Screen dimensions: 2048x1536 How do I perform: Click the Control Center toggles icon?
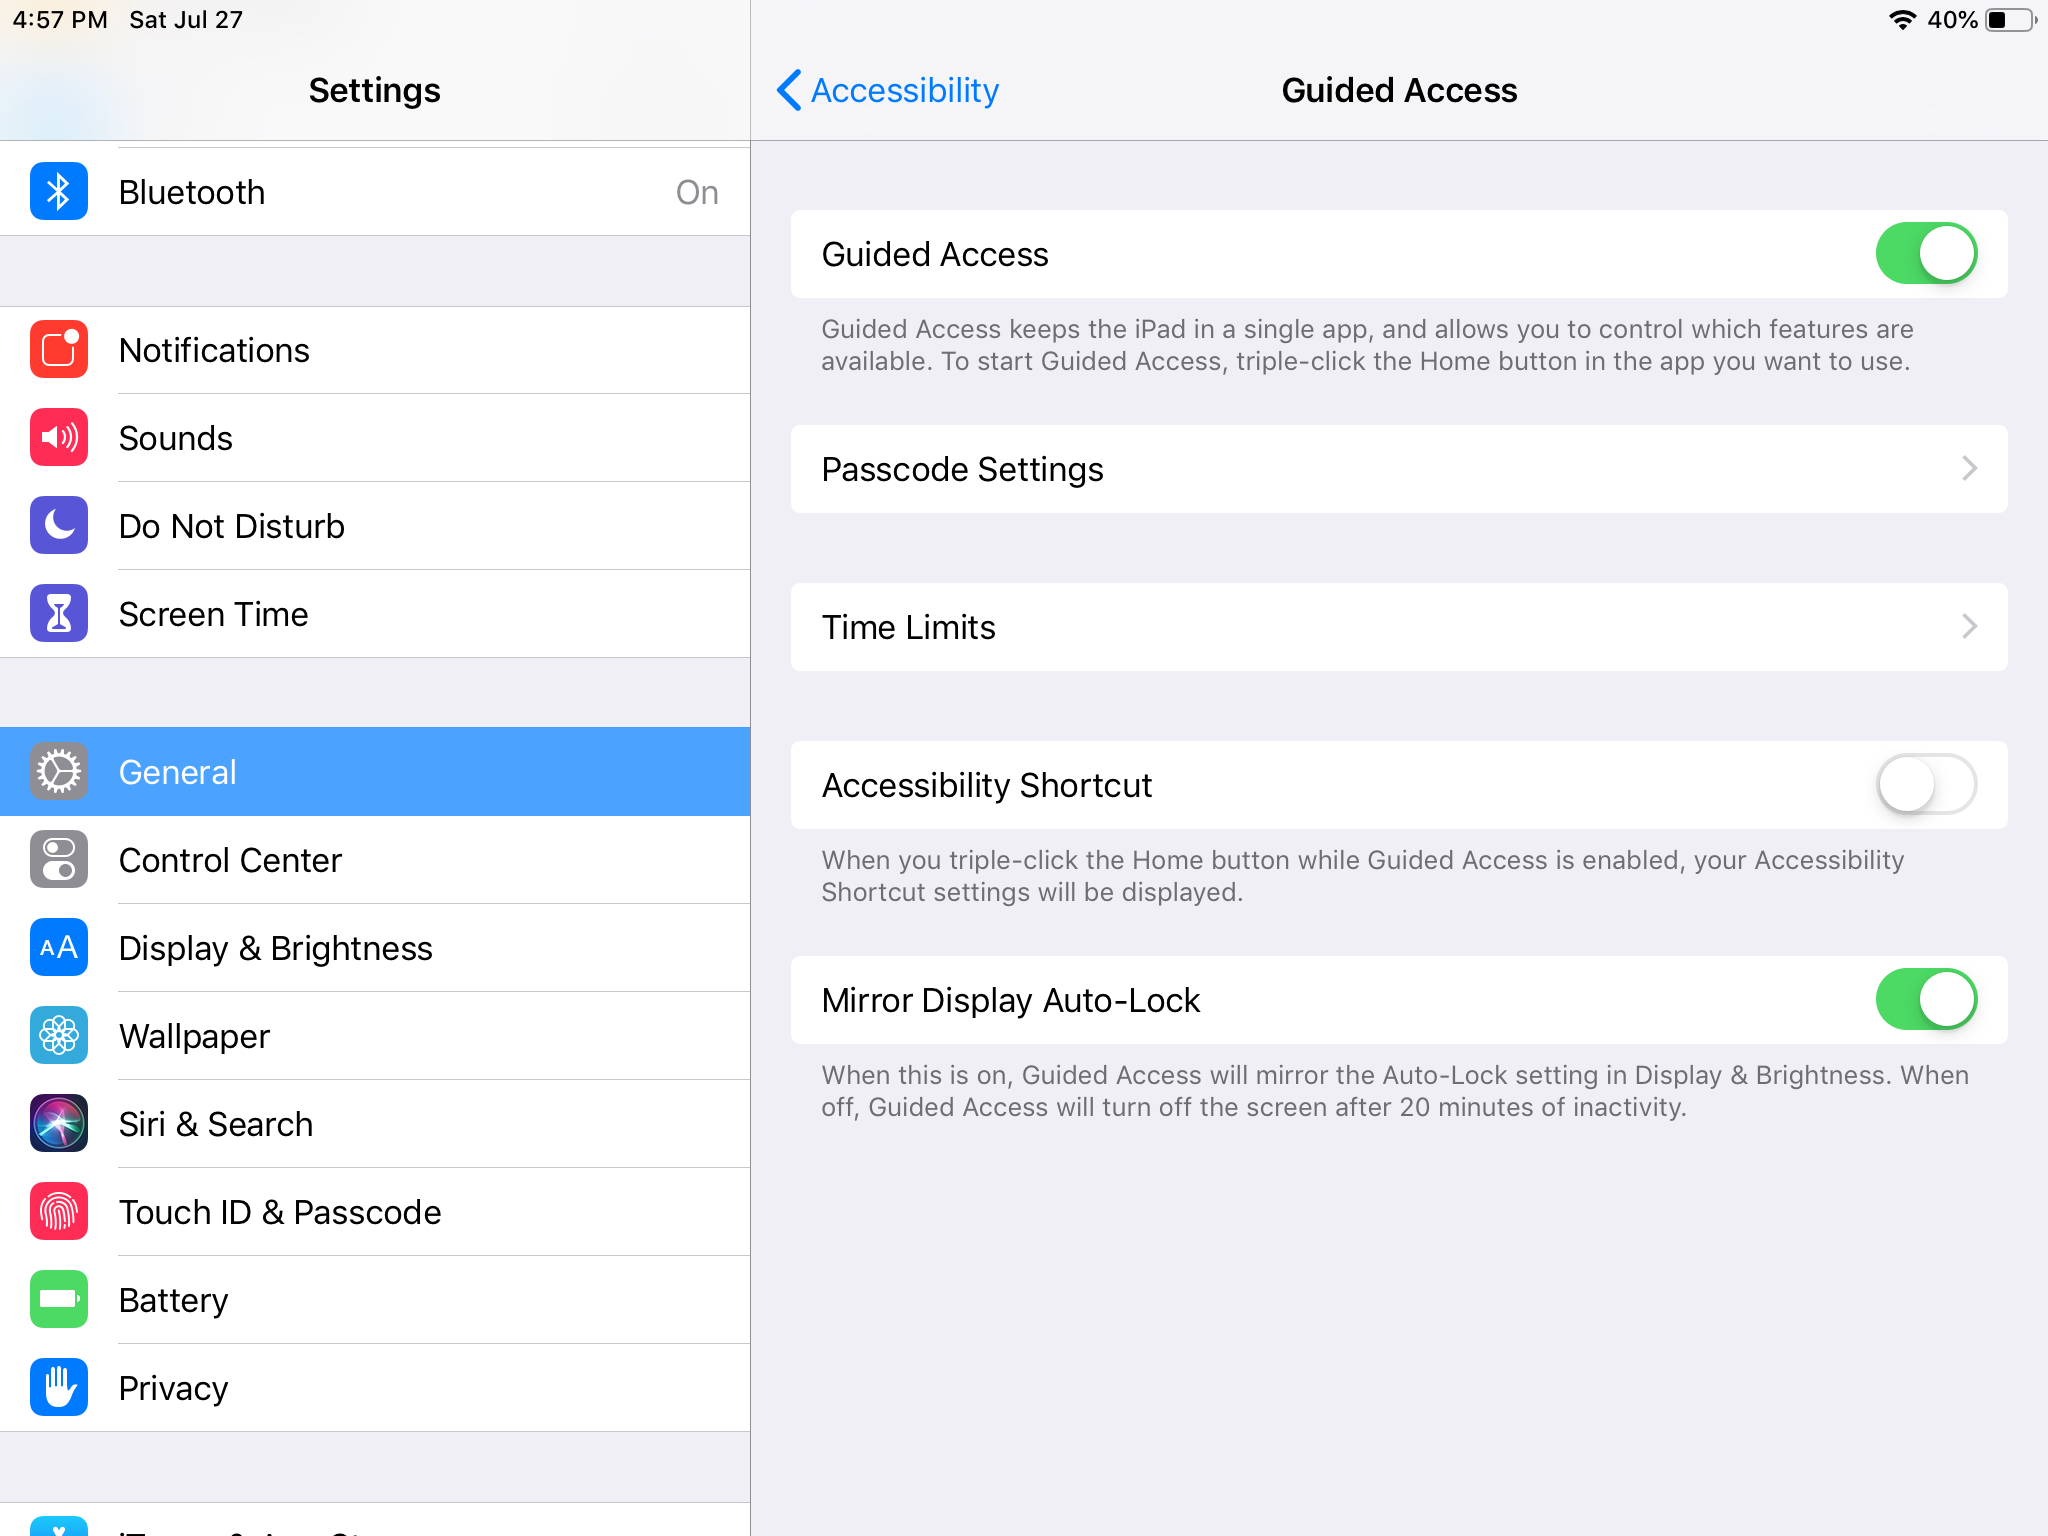59,860
